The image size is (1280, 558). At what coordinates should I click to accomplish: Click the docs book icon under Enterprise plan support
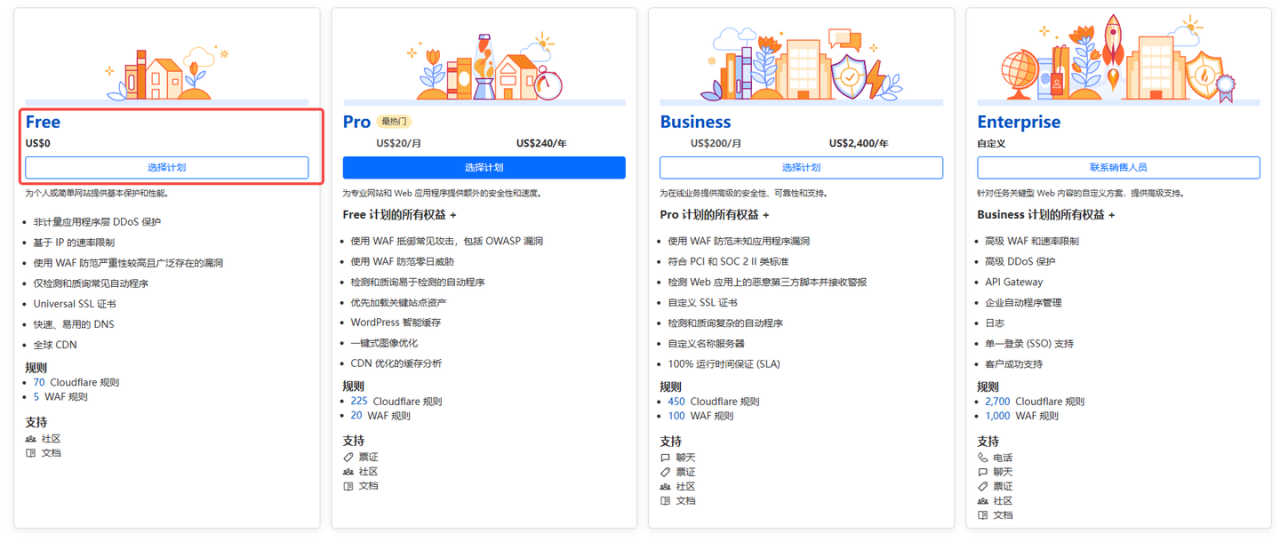pyautogui.click(x=983, y=515)
